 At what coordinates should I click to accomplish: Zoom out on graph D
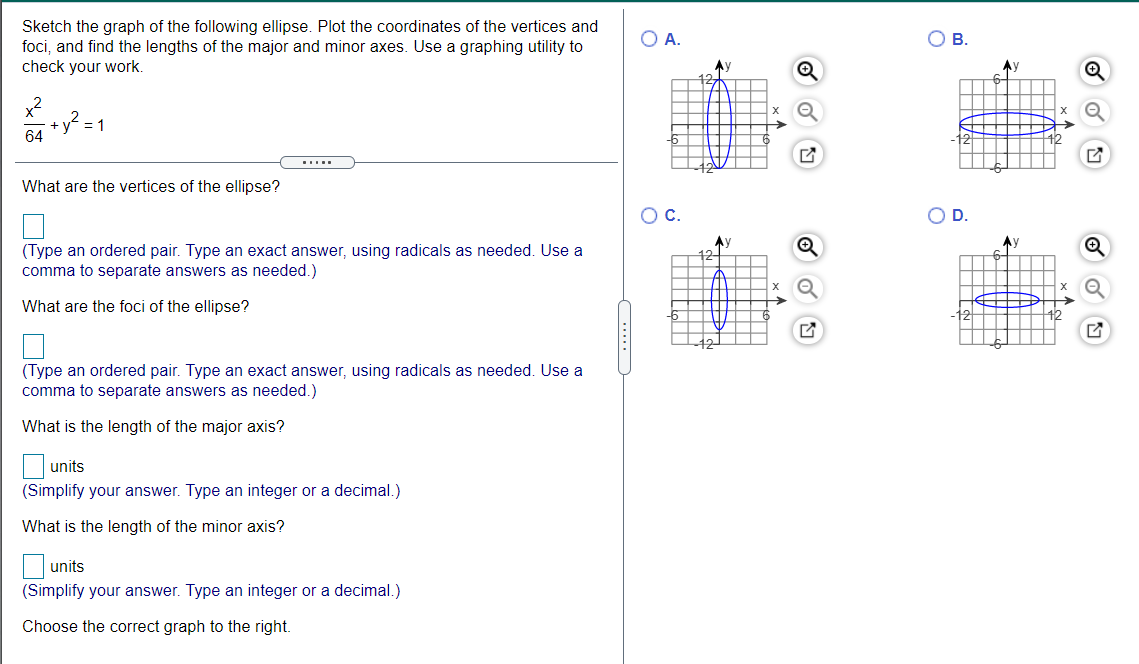[1094, 288]
